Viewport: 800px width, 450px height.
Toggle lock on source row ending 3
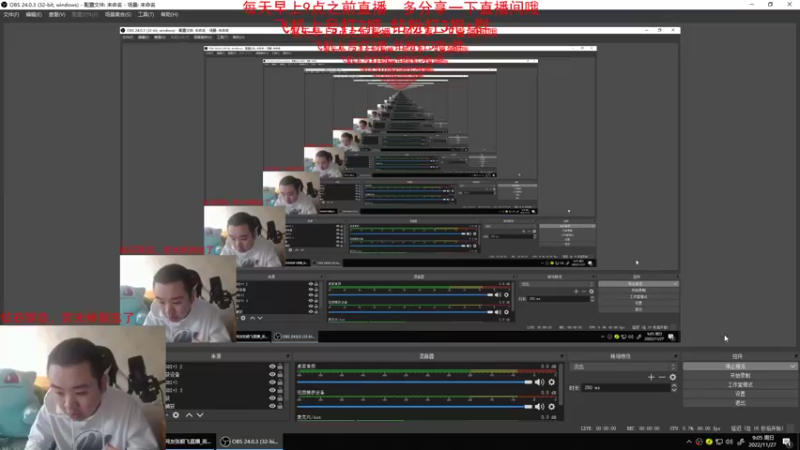tap(280, 390)
